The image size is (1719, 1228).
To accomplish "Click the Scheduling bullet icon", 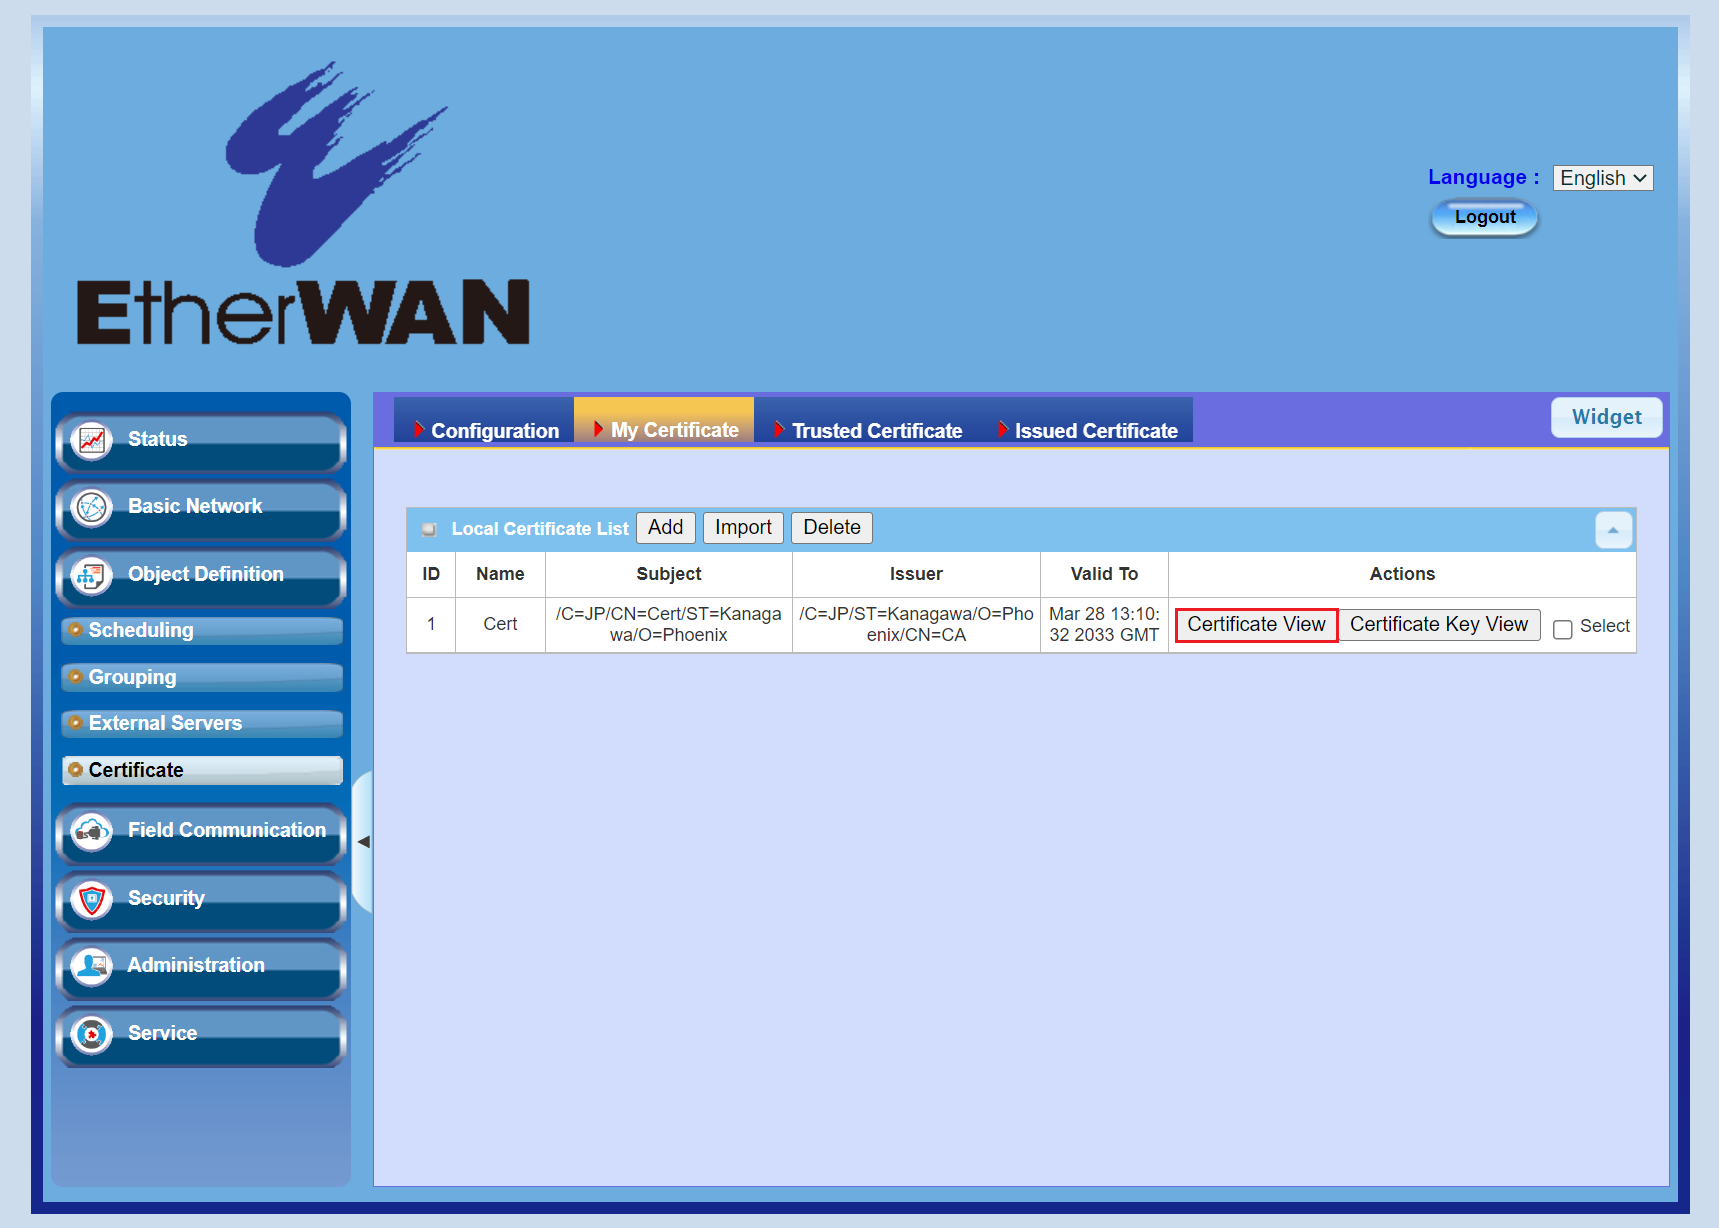I will (75, 630).
